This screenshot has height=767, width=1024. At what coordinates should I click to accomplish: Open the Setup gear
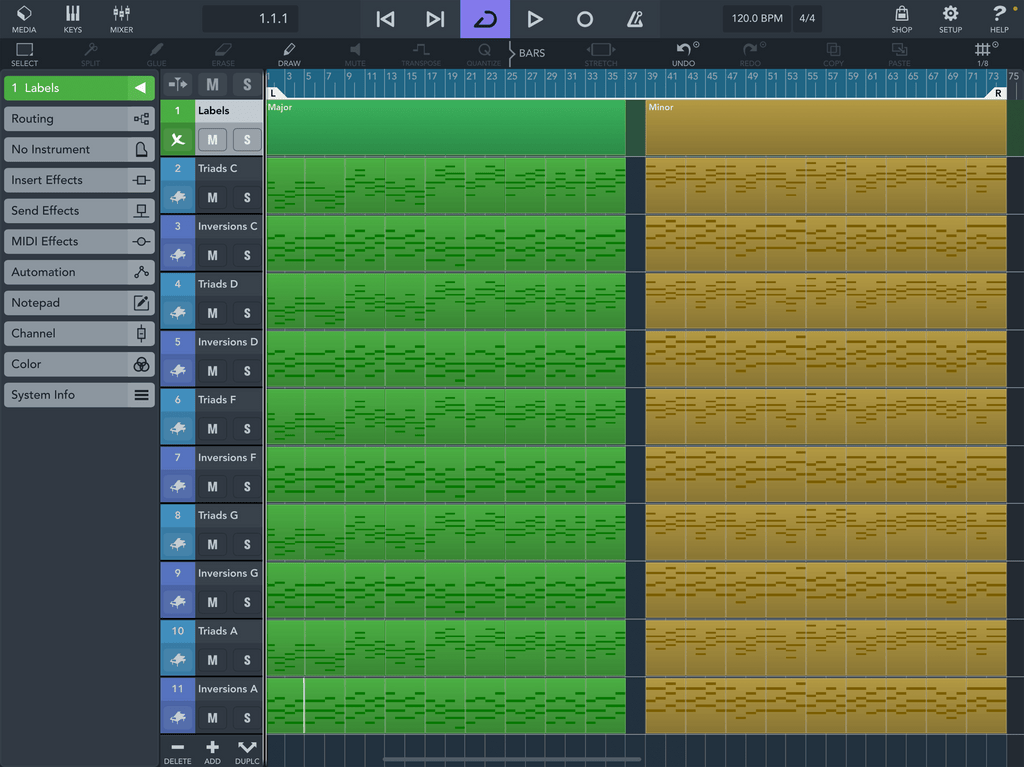pos(950,19)
